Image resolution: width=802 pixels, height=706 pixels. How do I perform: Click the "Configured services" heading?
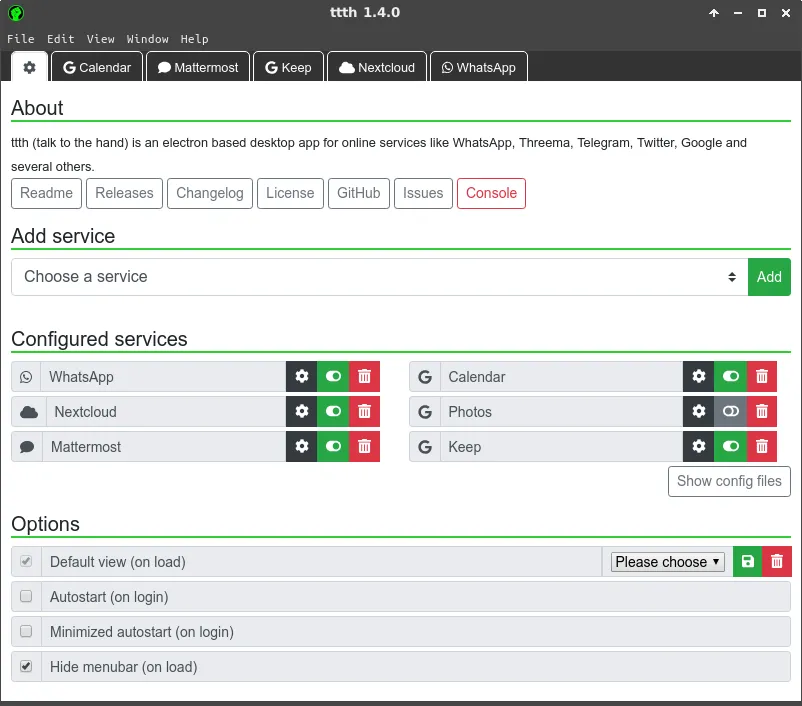pos(99,339)
